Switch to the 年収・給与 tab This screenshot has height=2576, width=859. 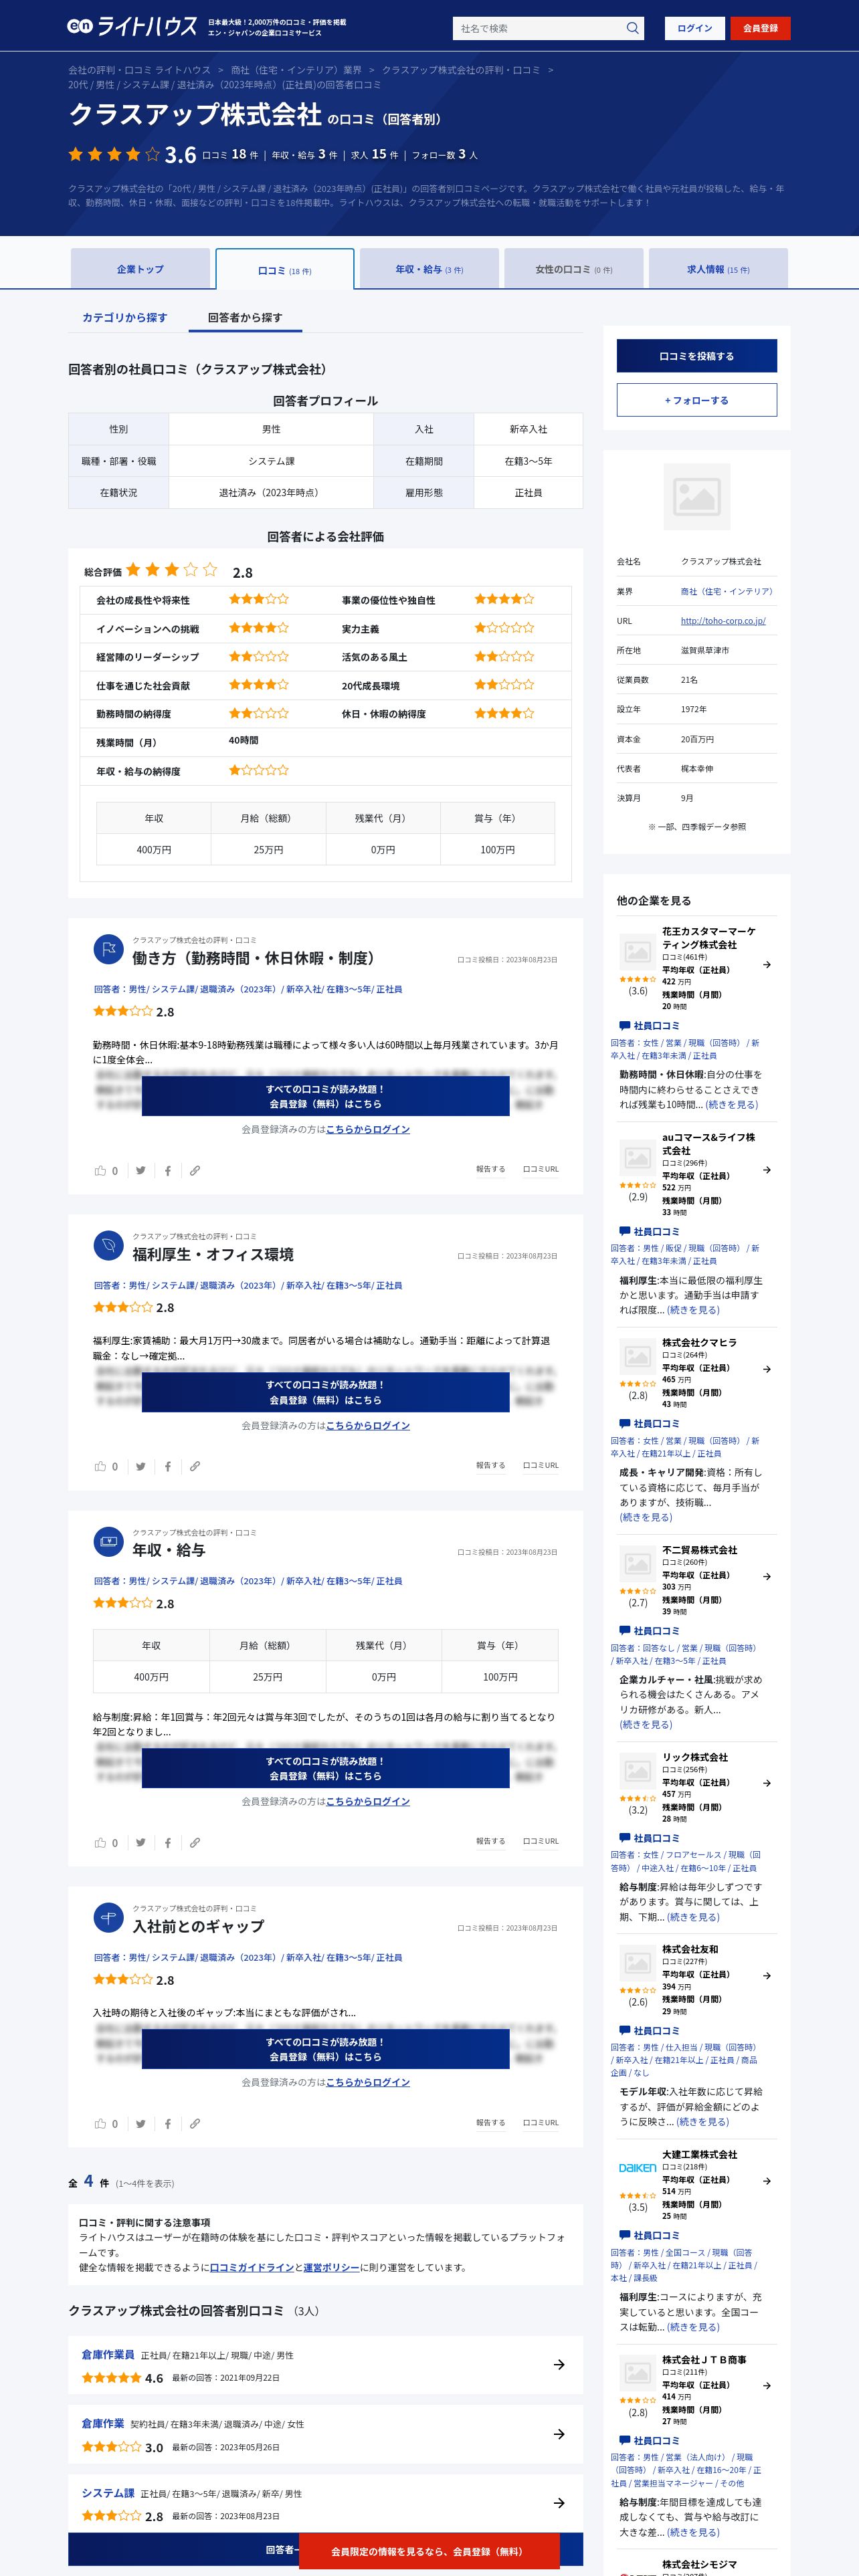(x=428, y=269)
